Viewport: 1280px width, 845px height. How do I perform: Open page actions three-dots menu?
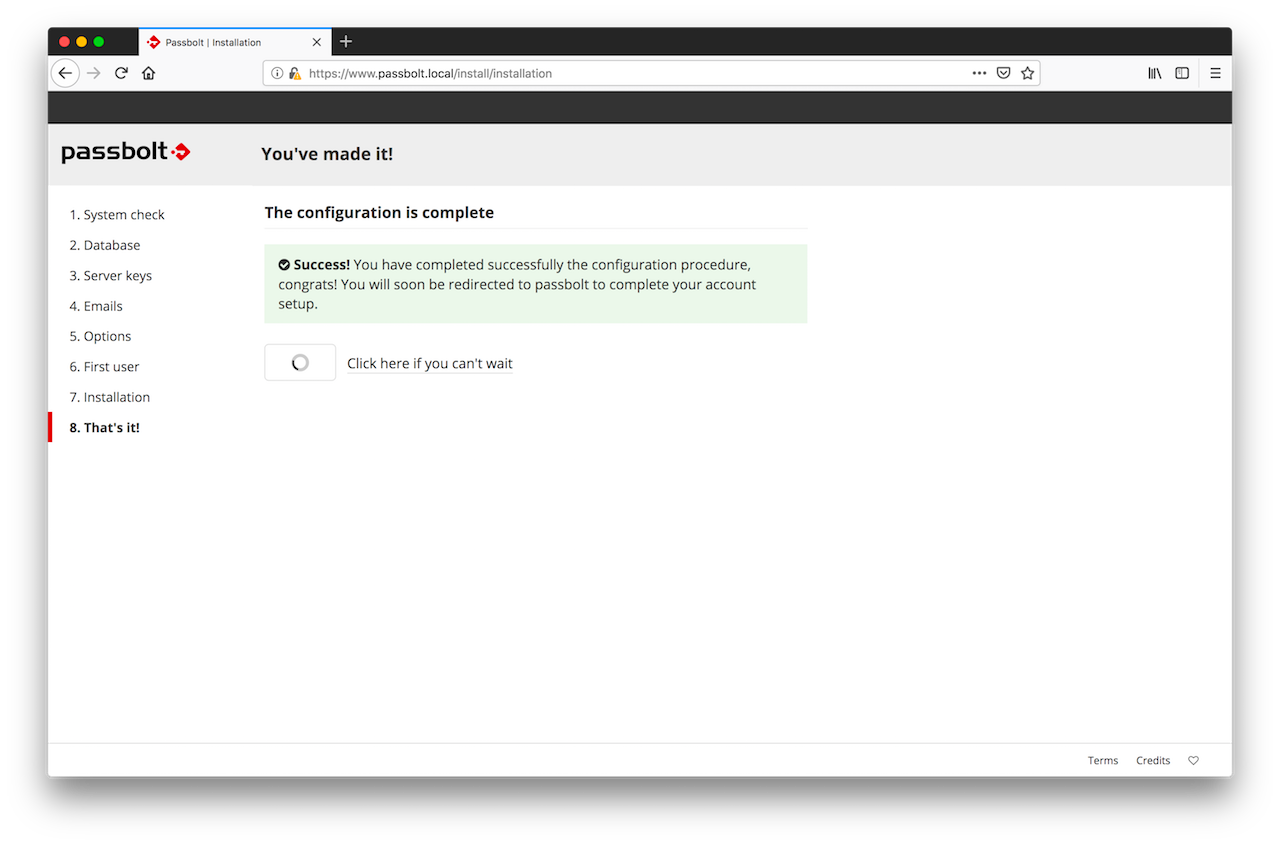[x=979, y=73]
